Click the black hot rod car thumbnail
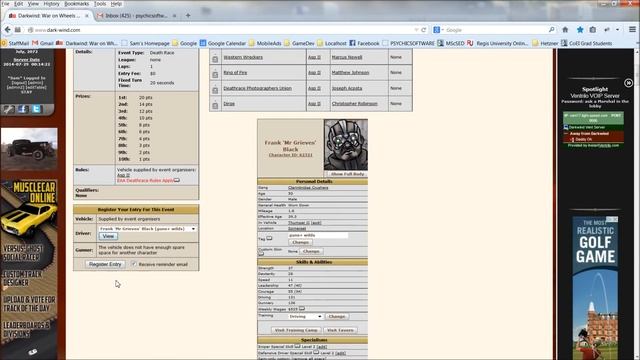The image size is (640, 360). pyautogui.click(x=29, y=149)
